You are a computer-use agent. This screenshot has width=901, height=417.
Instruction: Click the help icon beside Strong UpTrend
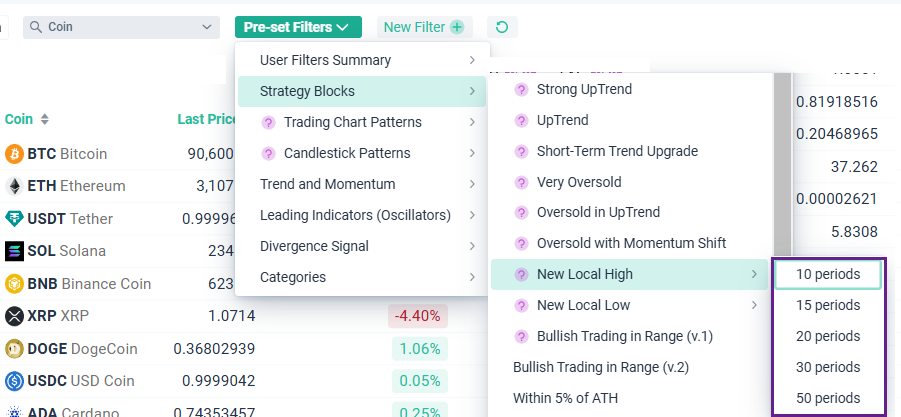click(x=520, y=89)
